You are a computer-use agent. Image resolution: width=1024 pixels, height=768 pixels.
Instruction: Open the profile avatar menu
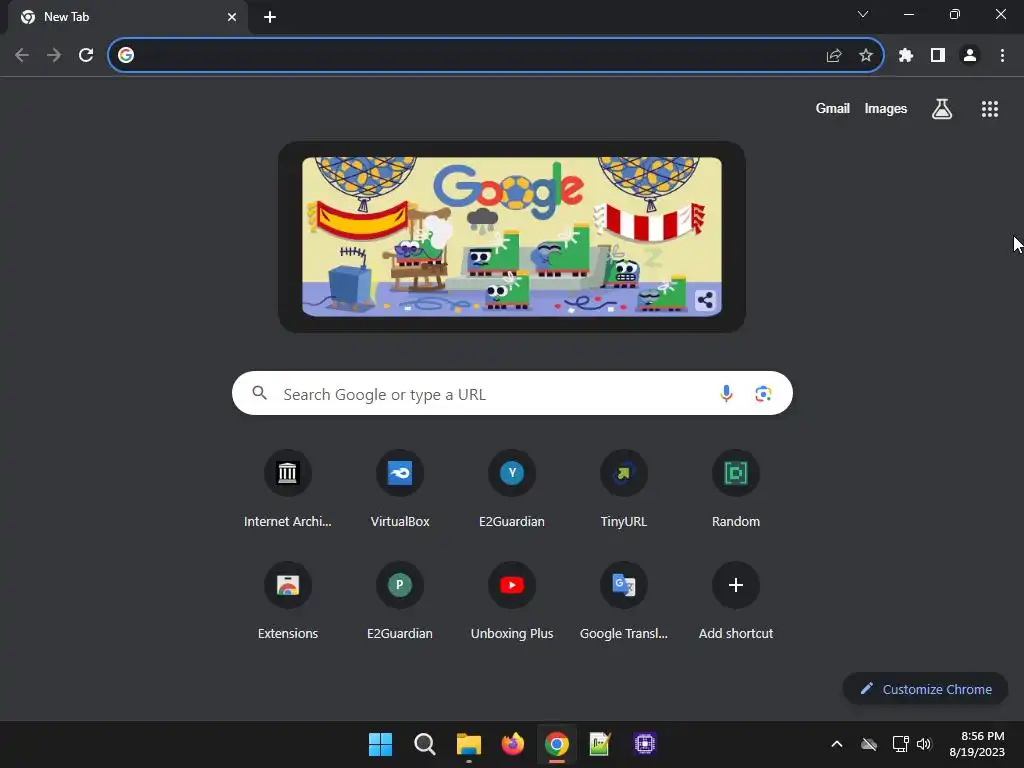[970, 56]
